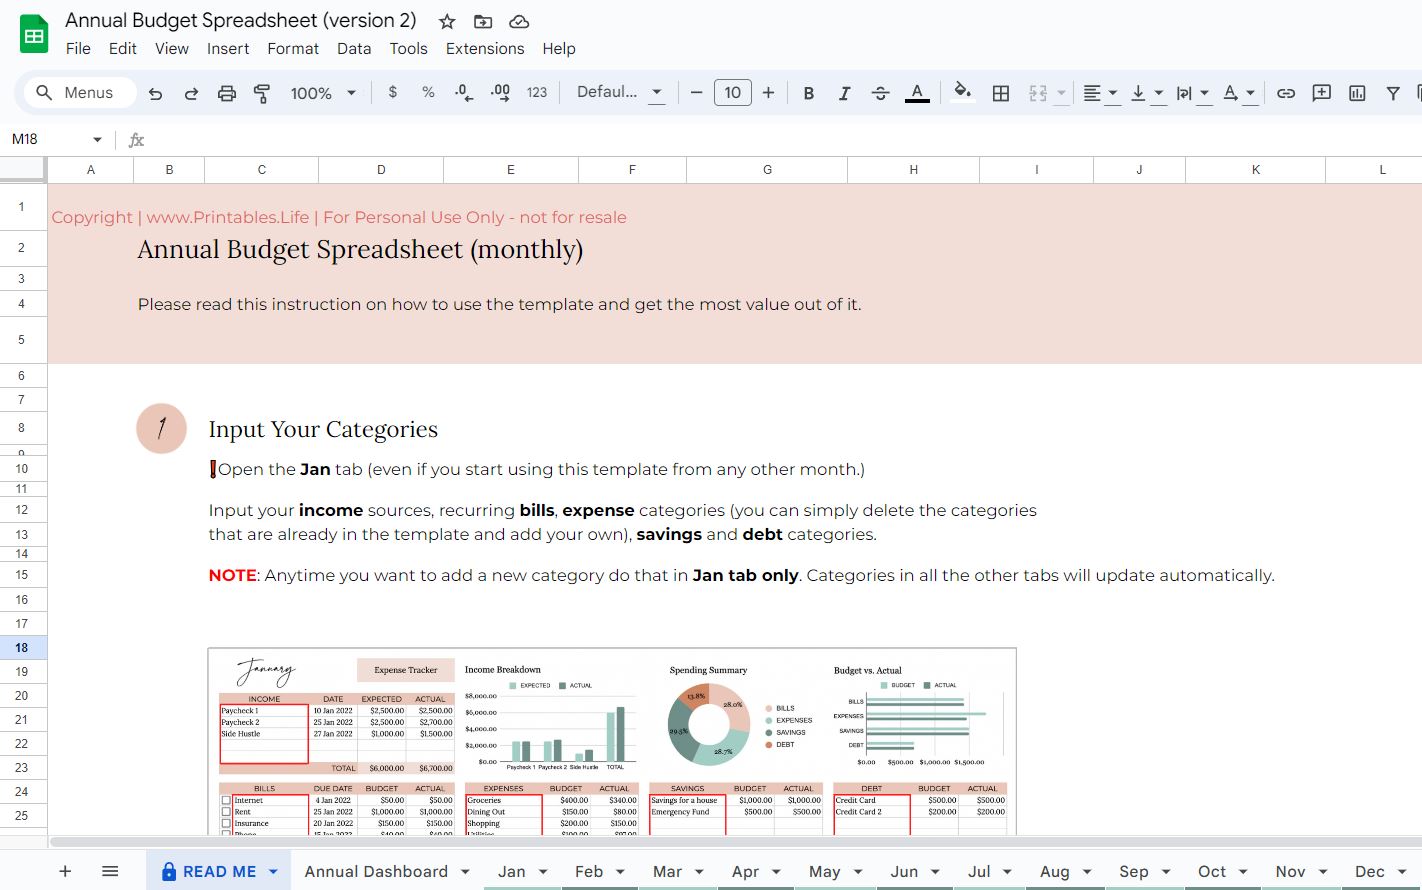Toggle italic formatting
The height and width of the screenshot is (890, 1422).
[x=844, y=92]
